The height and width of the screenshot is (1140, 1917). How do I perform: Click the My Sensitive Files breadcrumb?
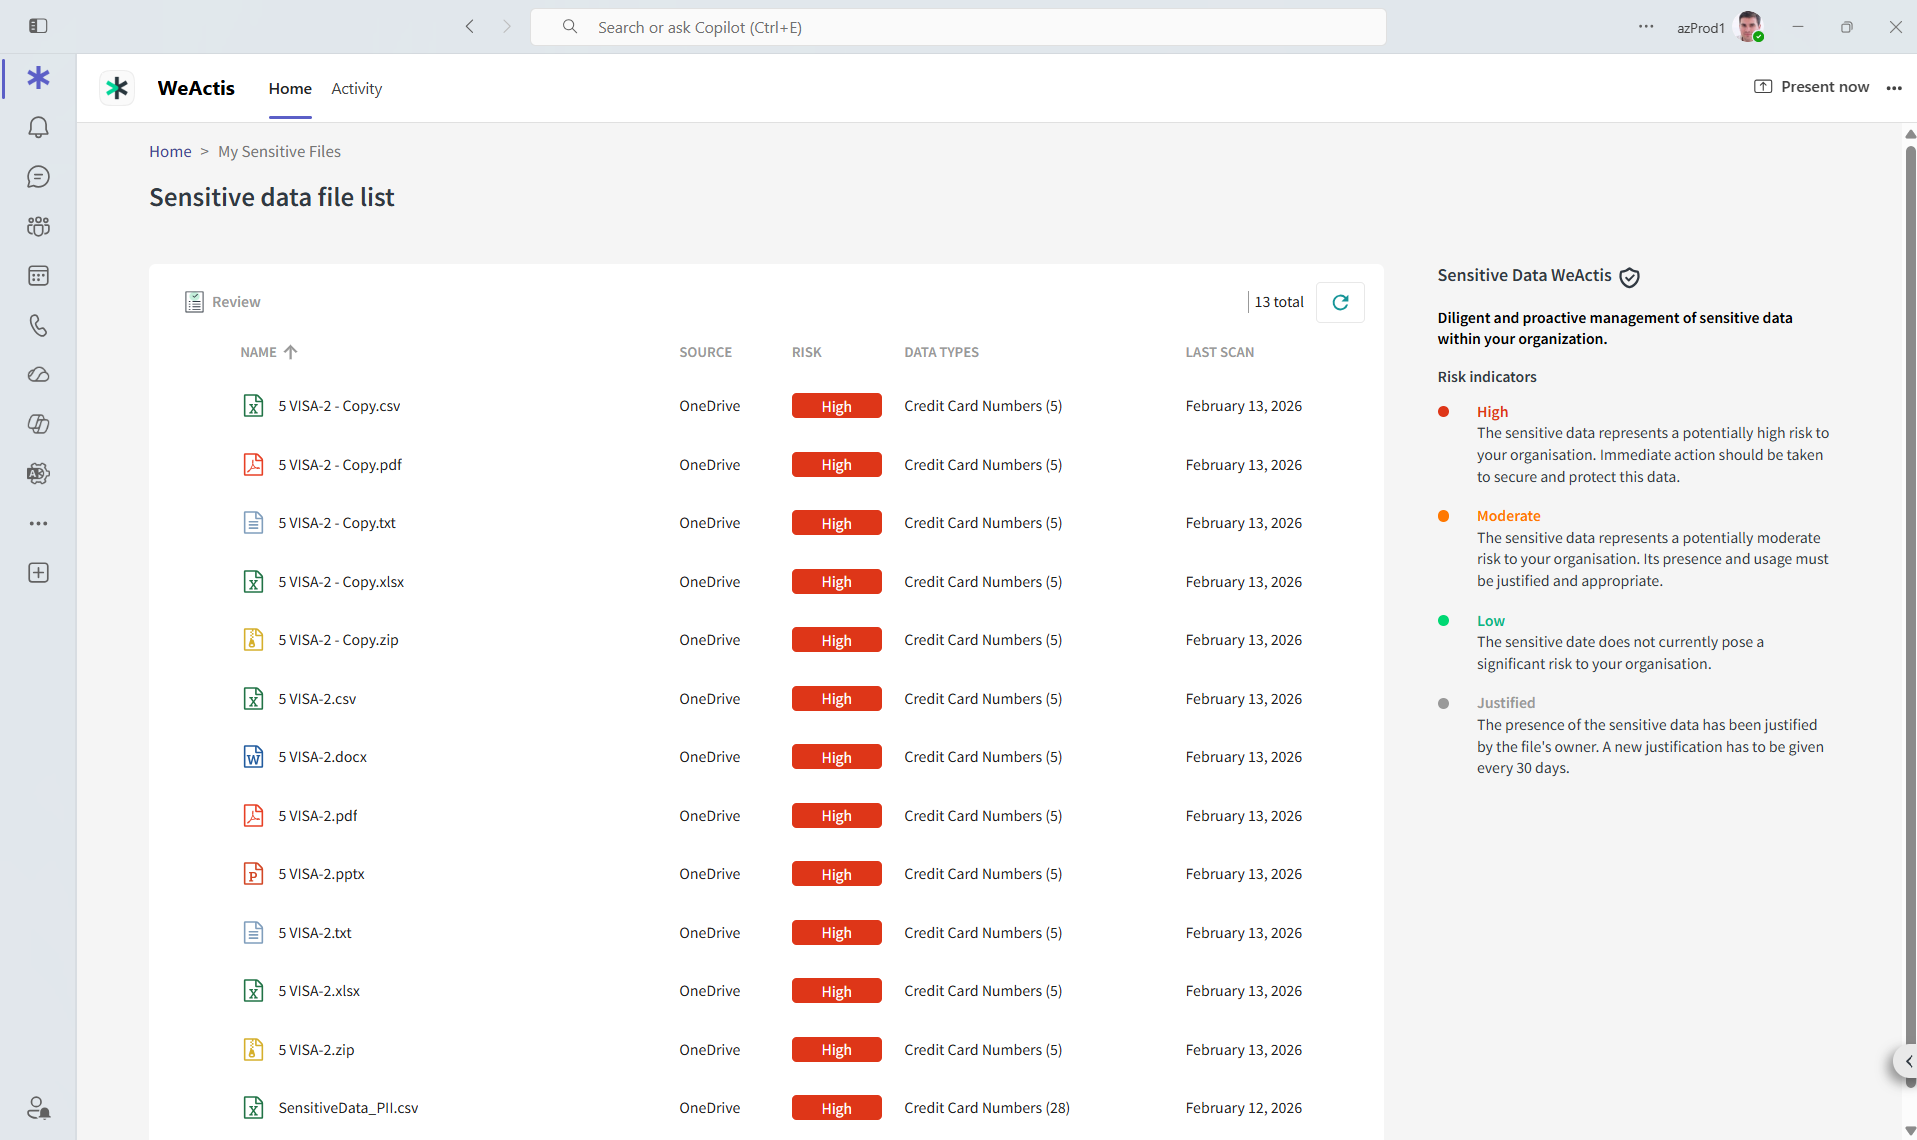pyautogui.click(x=279, y=151)
